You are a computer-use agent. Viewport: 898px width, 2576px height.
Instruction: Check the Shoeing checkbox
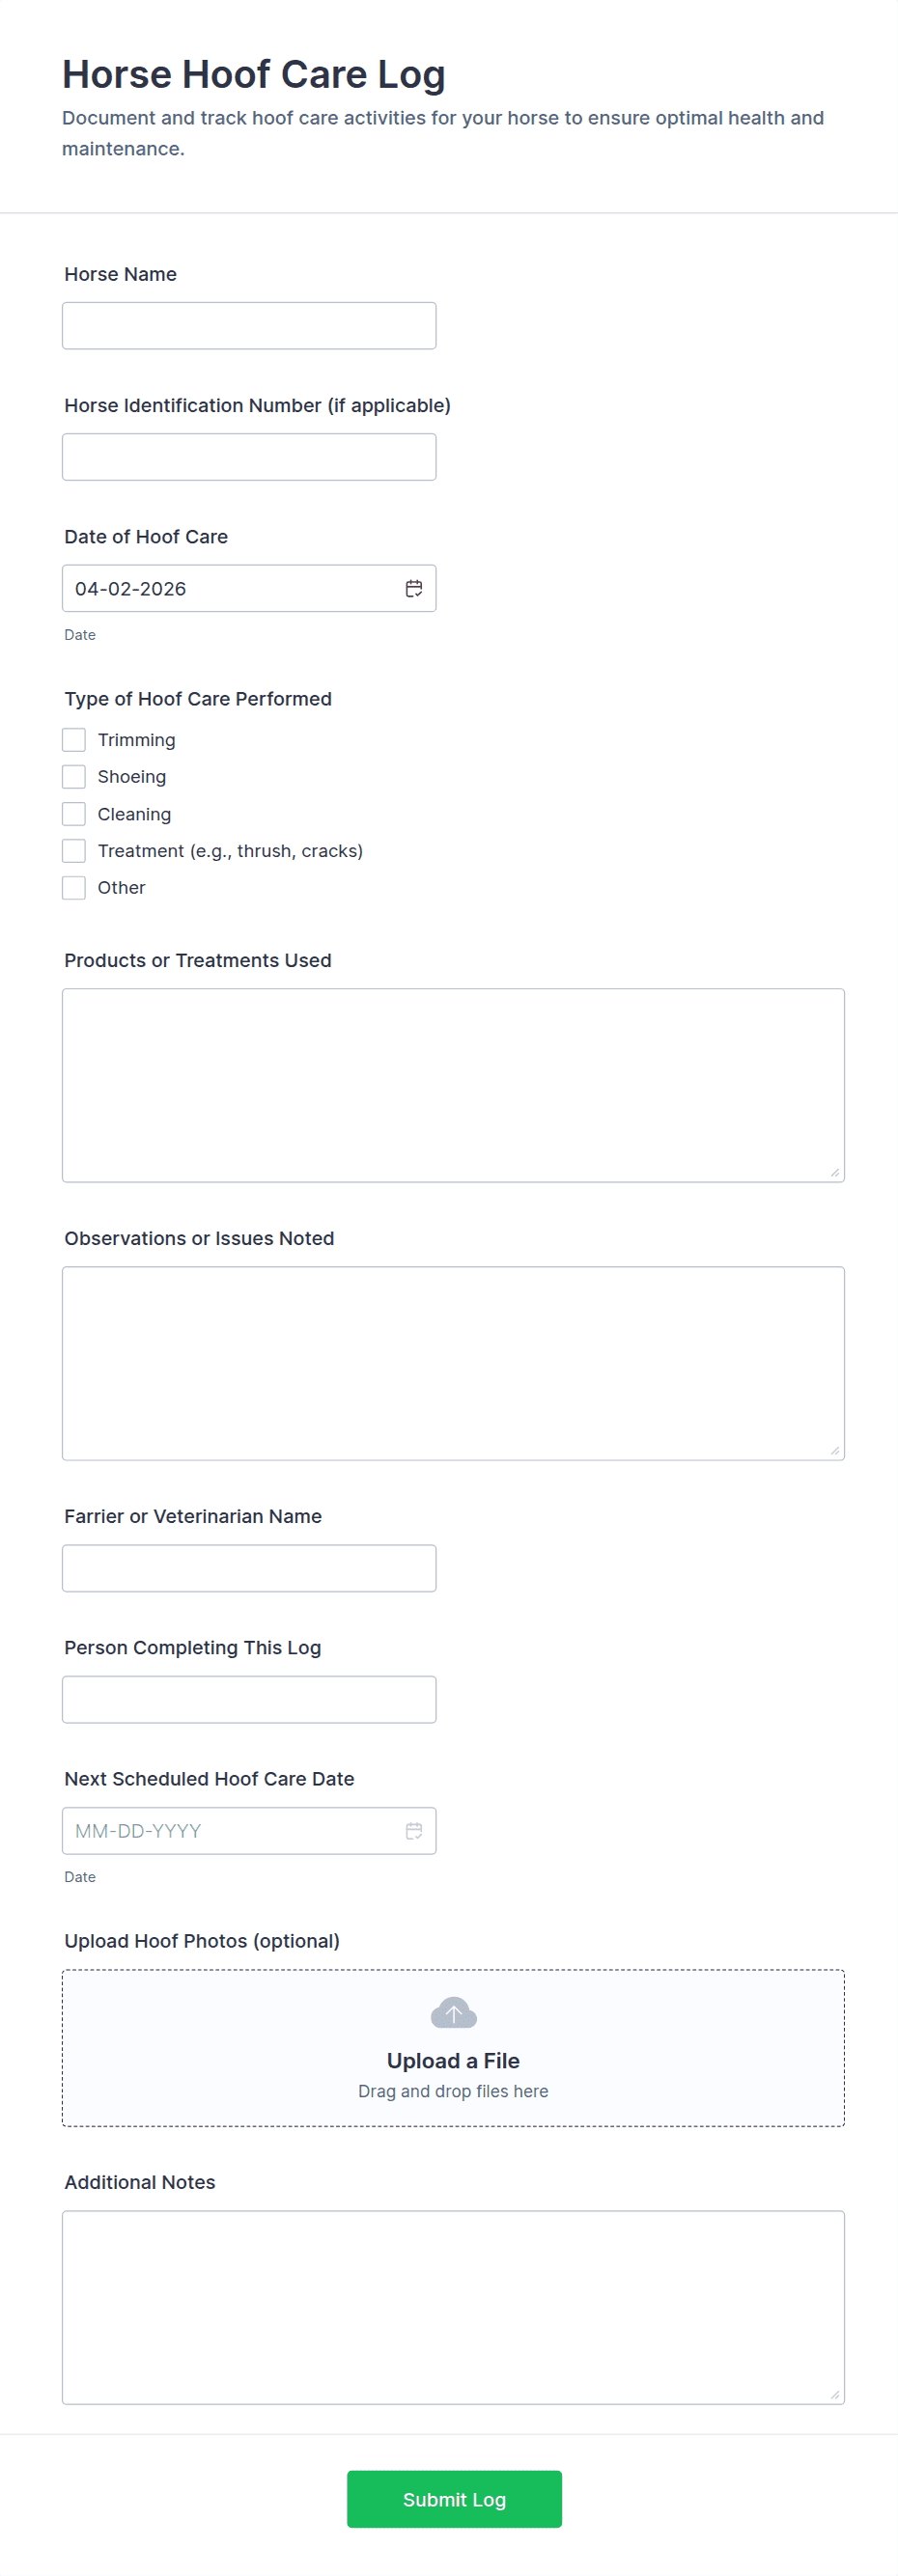(x=74, y=777)
